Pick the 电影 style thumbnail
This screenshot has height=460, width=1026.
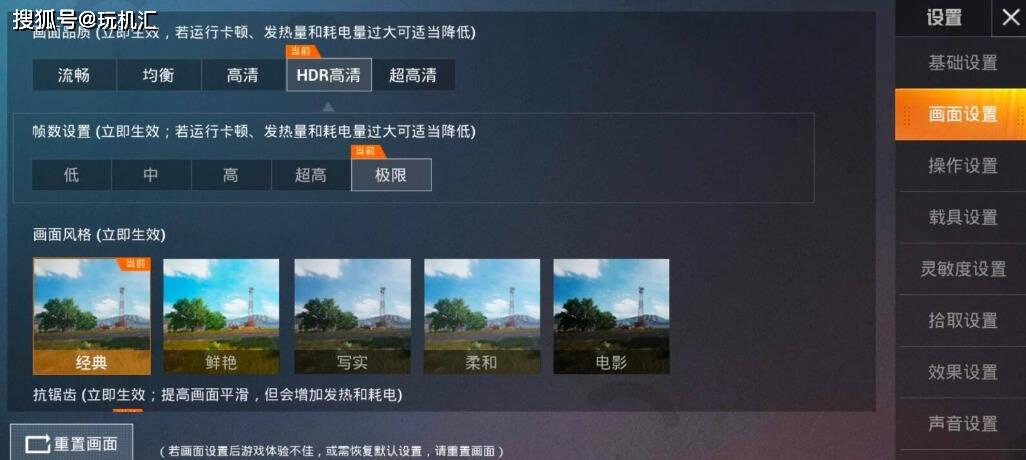611,316
